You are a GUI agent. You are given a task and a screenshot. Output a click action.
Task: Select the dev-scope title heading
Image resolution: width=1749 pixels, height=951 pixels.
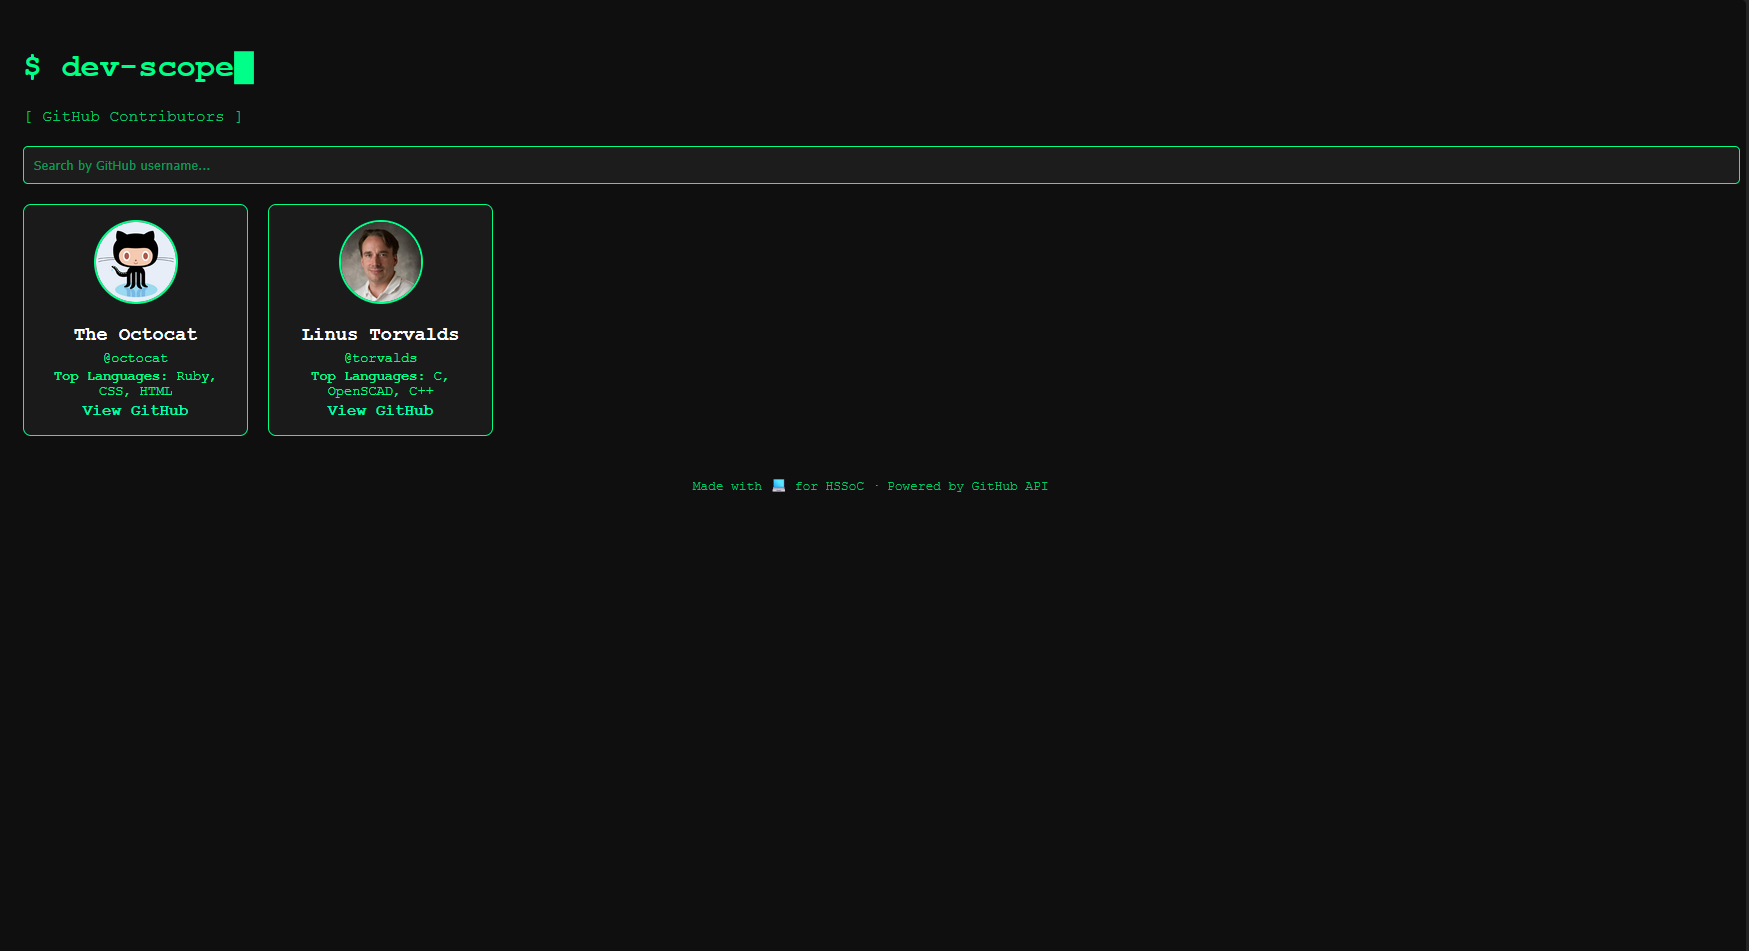(x=139, y=67)
